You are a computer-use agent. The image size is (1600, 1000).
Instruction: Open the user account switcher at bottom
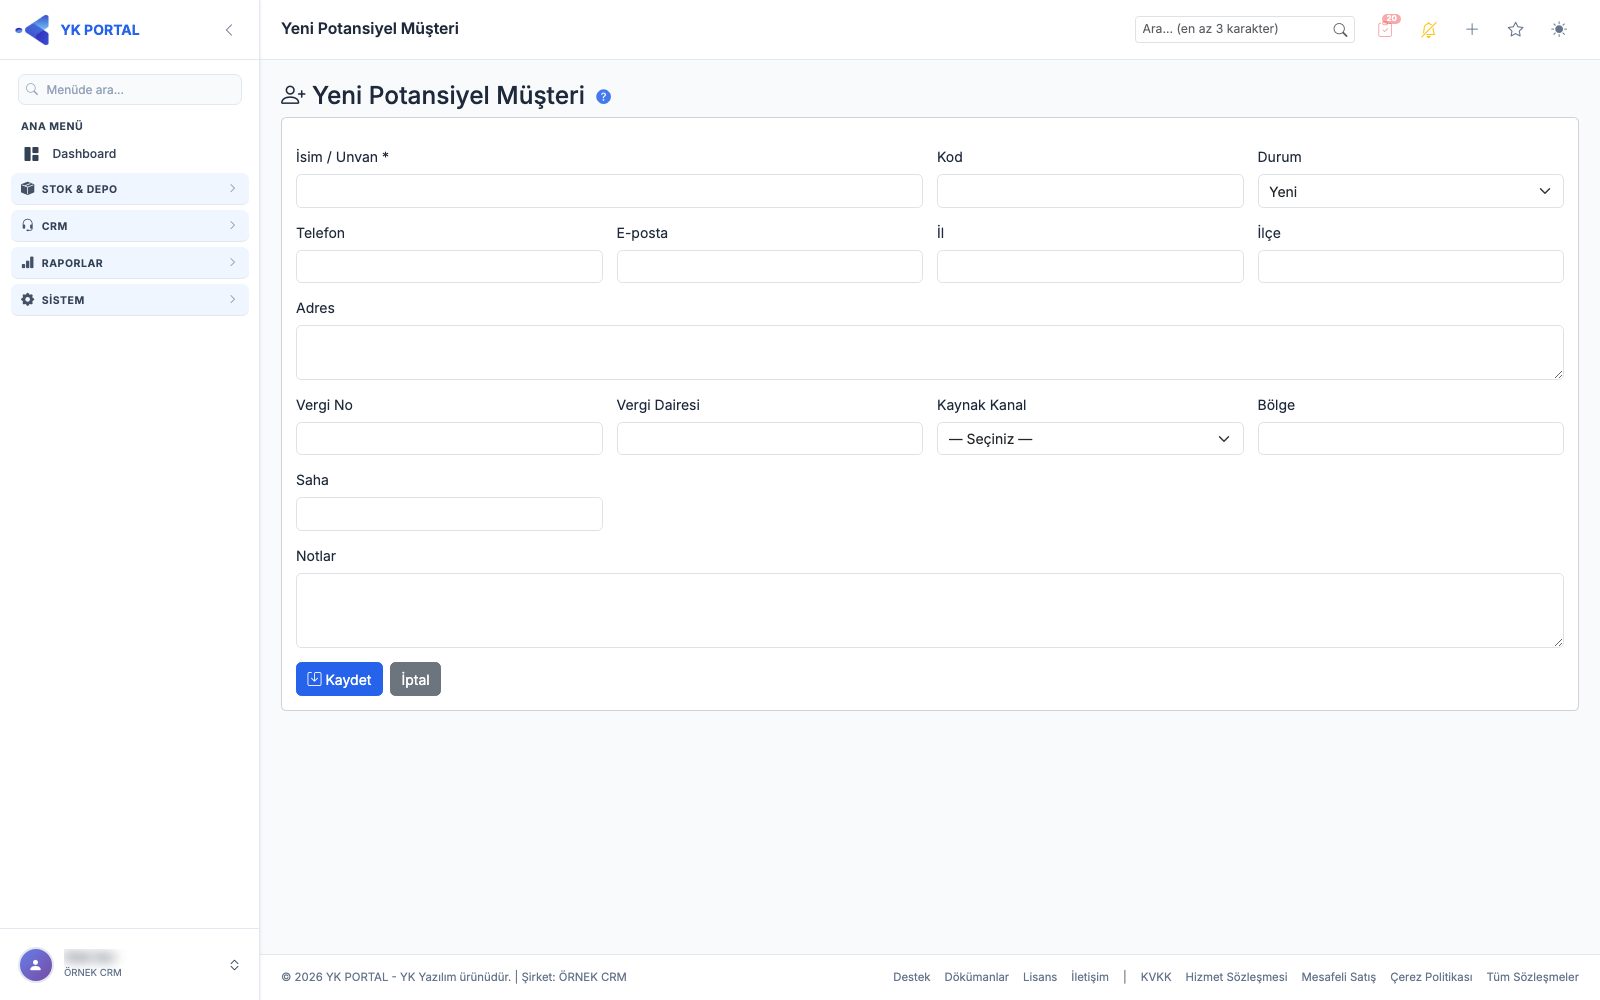(130, 965)
